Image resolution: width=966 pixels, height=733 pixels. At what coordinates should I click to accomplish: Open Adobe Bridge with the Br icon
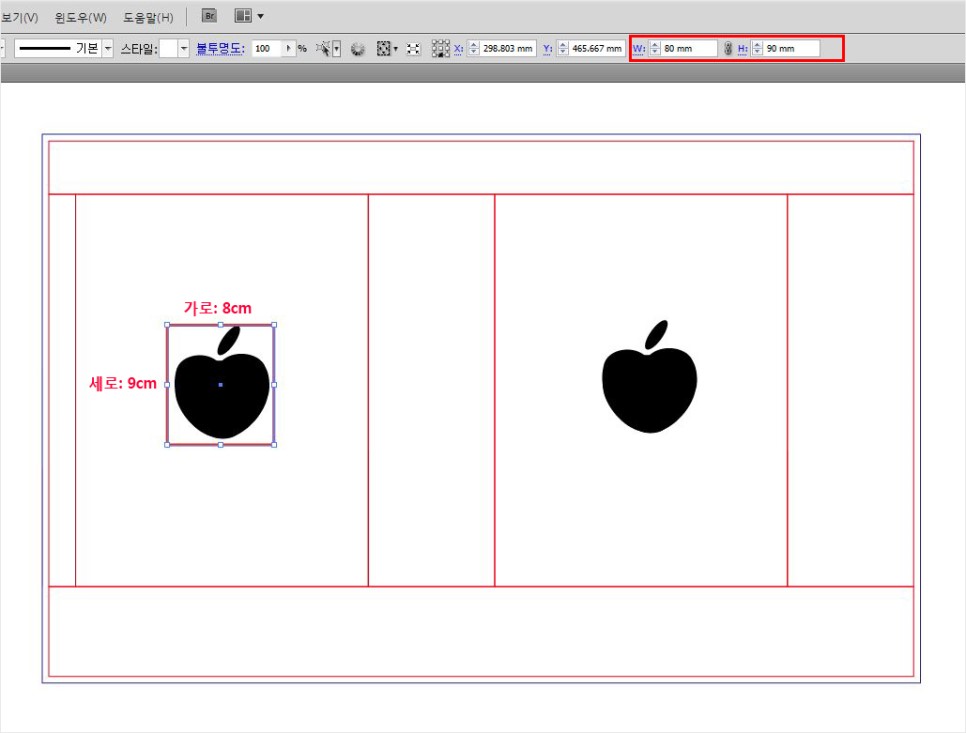coord(209,16)
